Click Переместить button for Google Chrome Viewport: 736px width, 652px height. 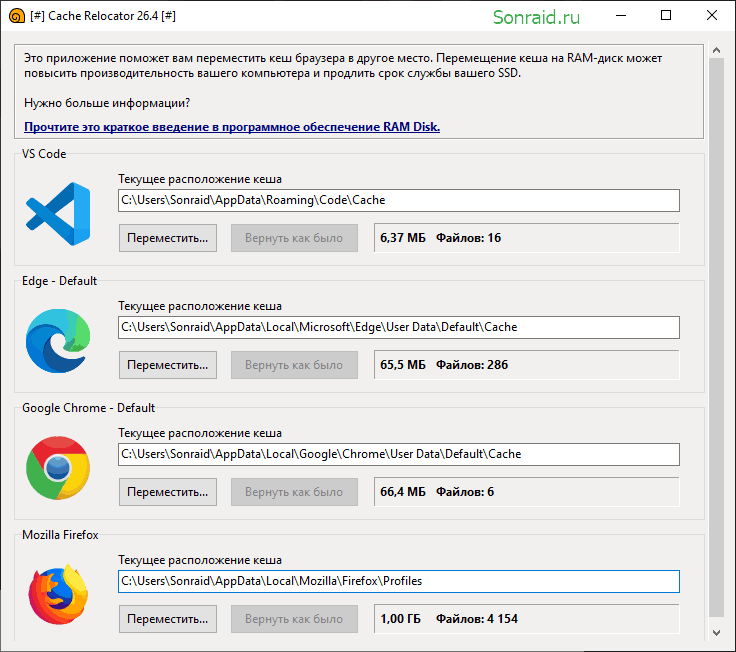point(168,492)
